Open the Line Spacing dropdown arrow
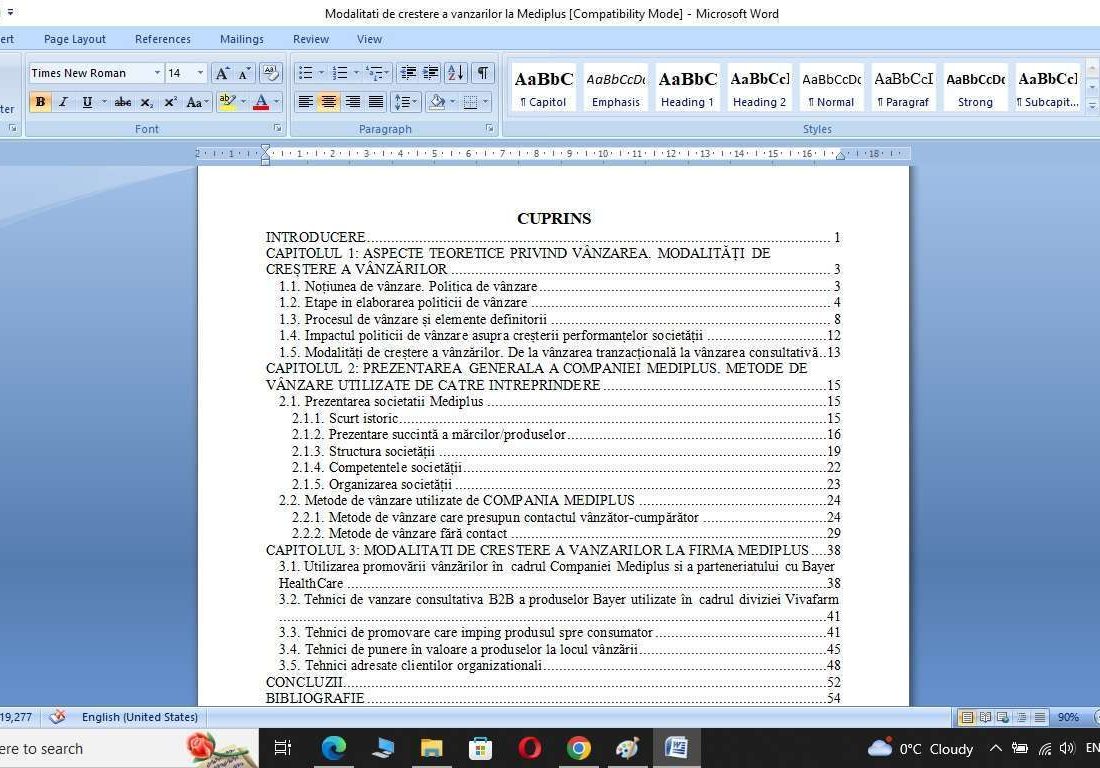1100x768 pixels. 413,101
